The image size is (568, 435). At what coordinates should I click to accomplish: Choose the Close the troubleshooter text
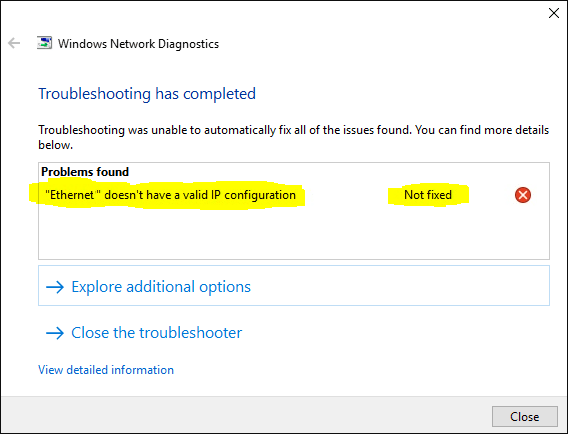coord(156,332)
